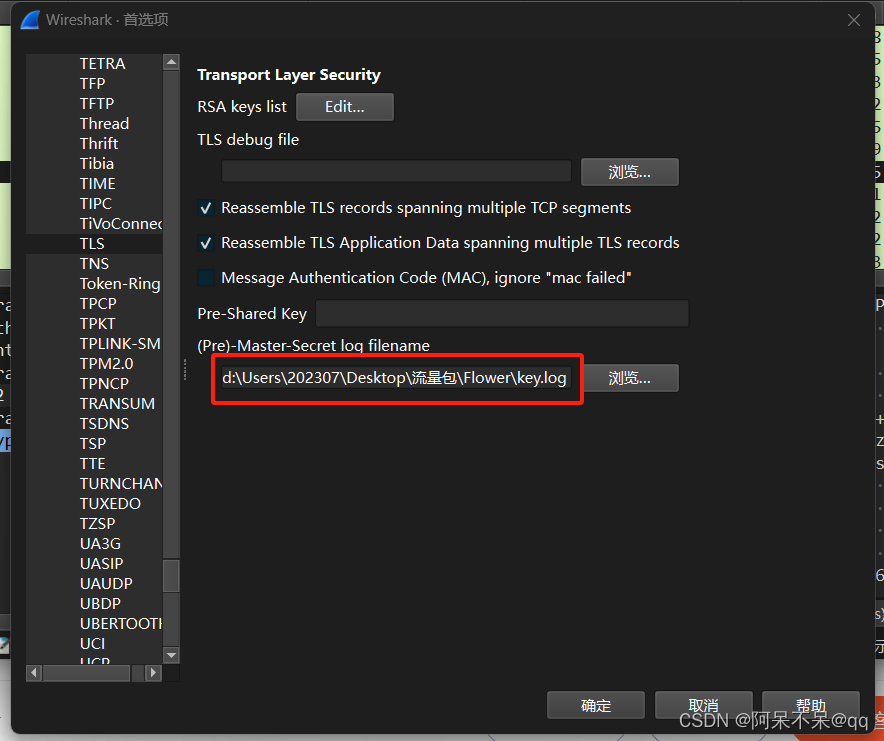Image resolution: width=884 pixels, height=741 pixels.
Task: Select TIPC protocol in list
Action: 96,204
